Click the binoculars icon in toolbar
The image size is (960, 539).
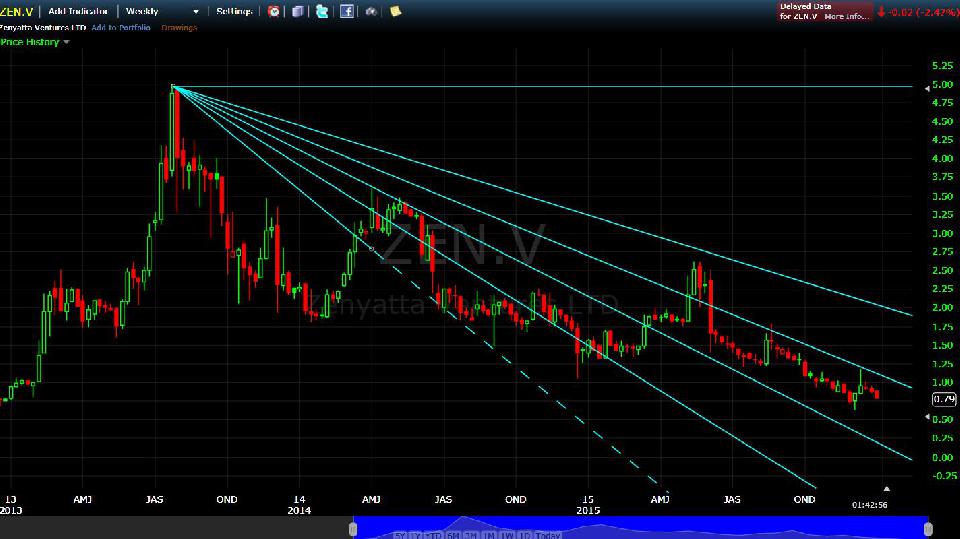(372, 12)
